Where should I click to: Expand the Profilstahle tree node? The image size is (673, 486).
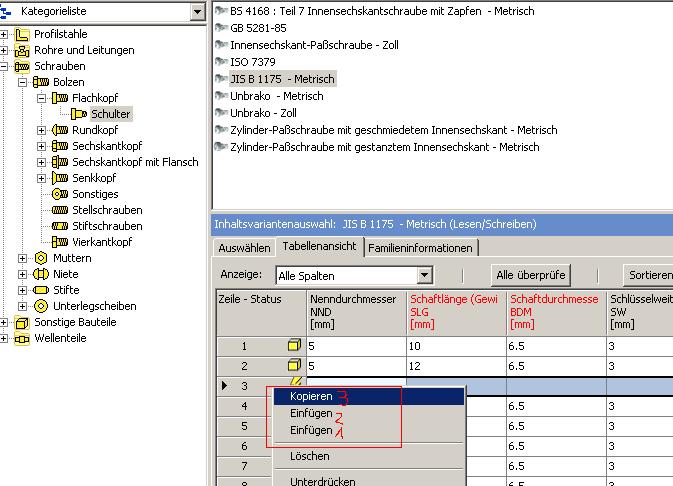(4, 34)
